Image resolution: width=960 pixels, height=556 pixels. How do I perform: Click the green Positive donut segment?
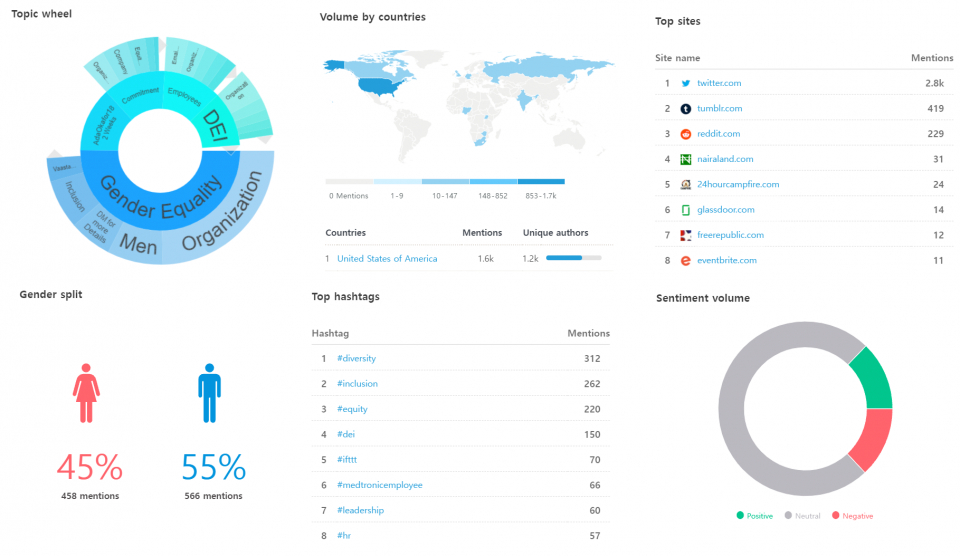pyautogui.click(x=874, y=380)
